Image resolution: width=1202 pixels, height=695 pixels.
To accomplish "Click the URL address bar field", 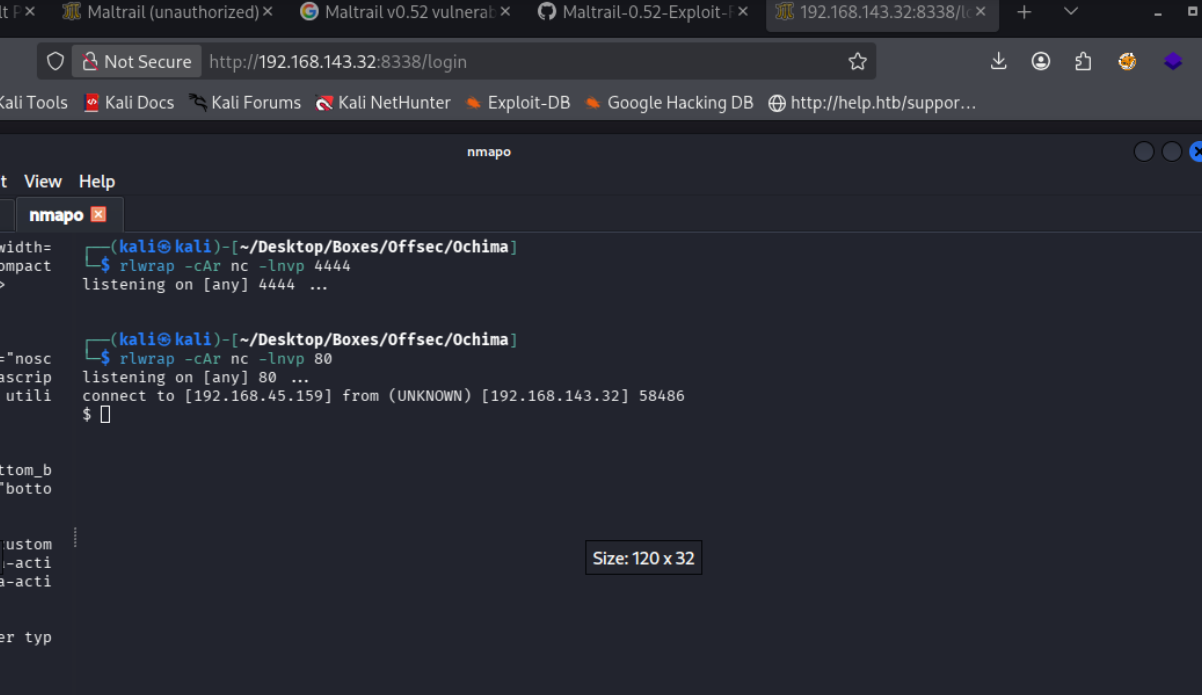I will 520,62.
